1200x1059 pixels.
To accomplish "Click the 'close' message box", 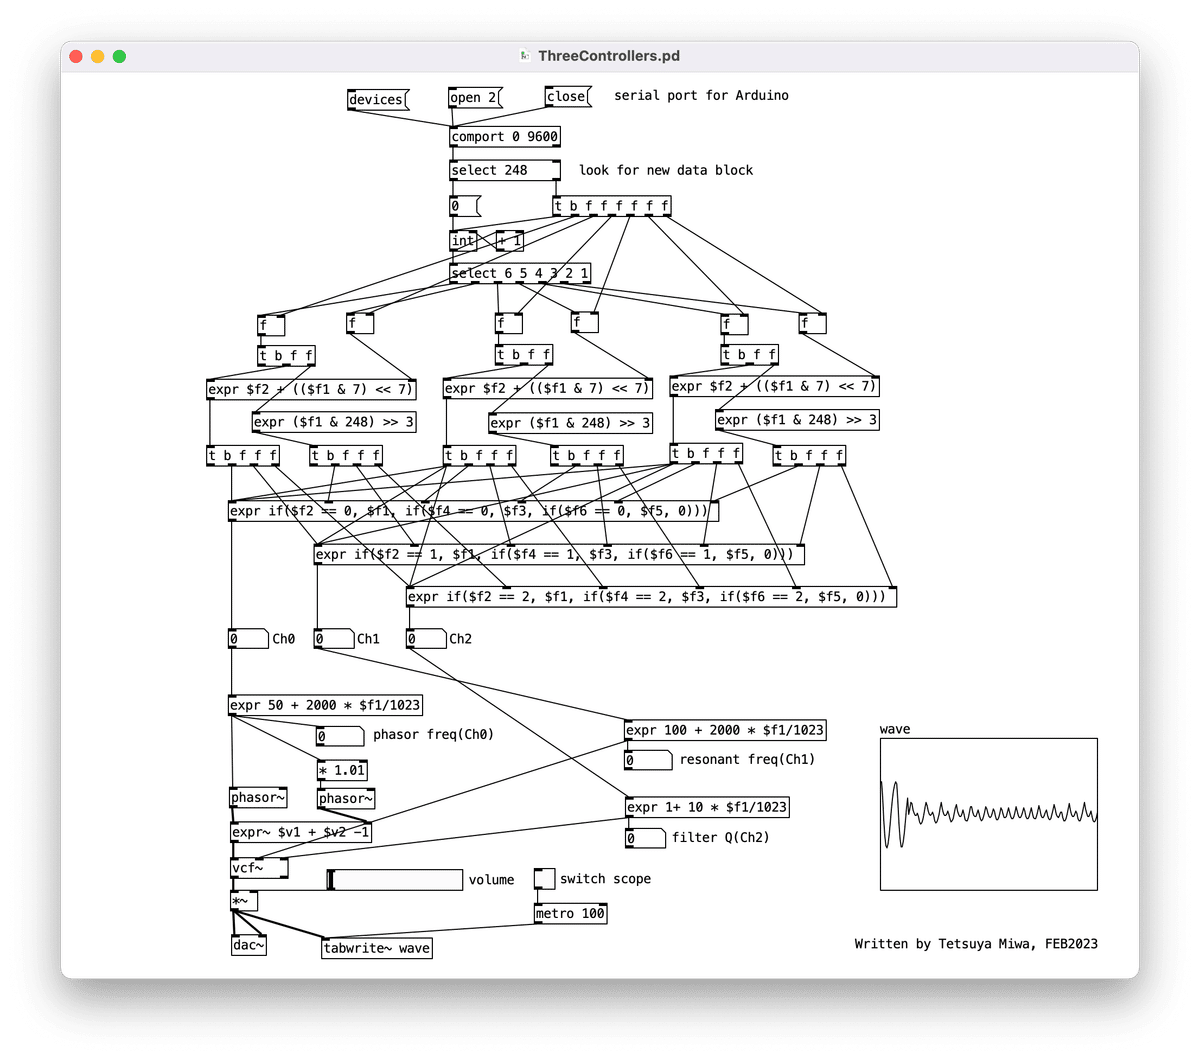I will (x=568, y=96).
